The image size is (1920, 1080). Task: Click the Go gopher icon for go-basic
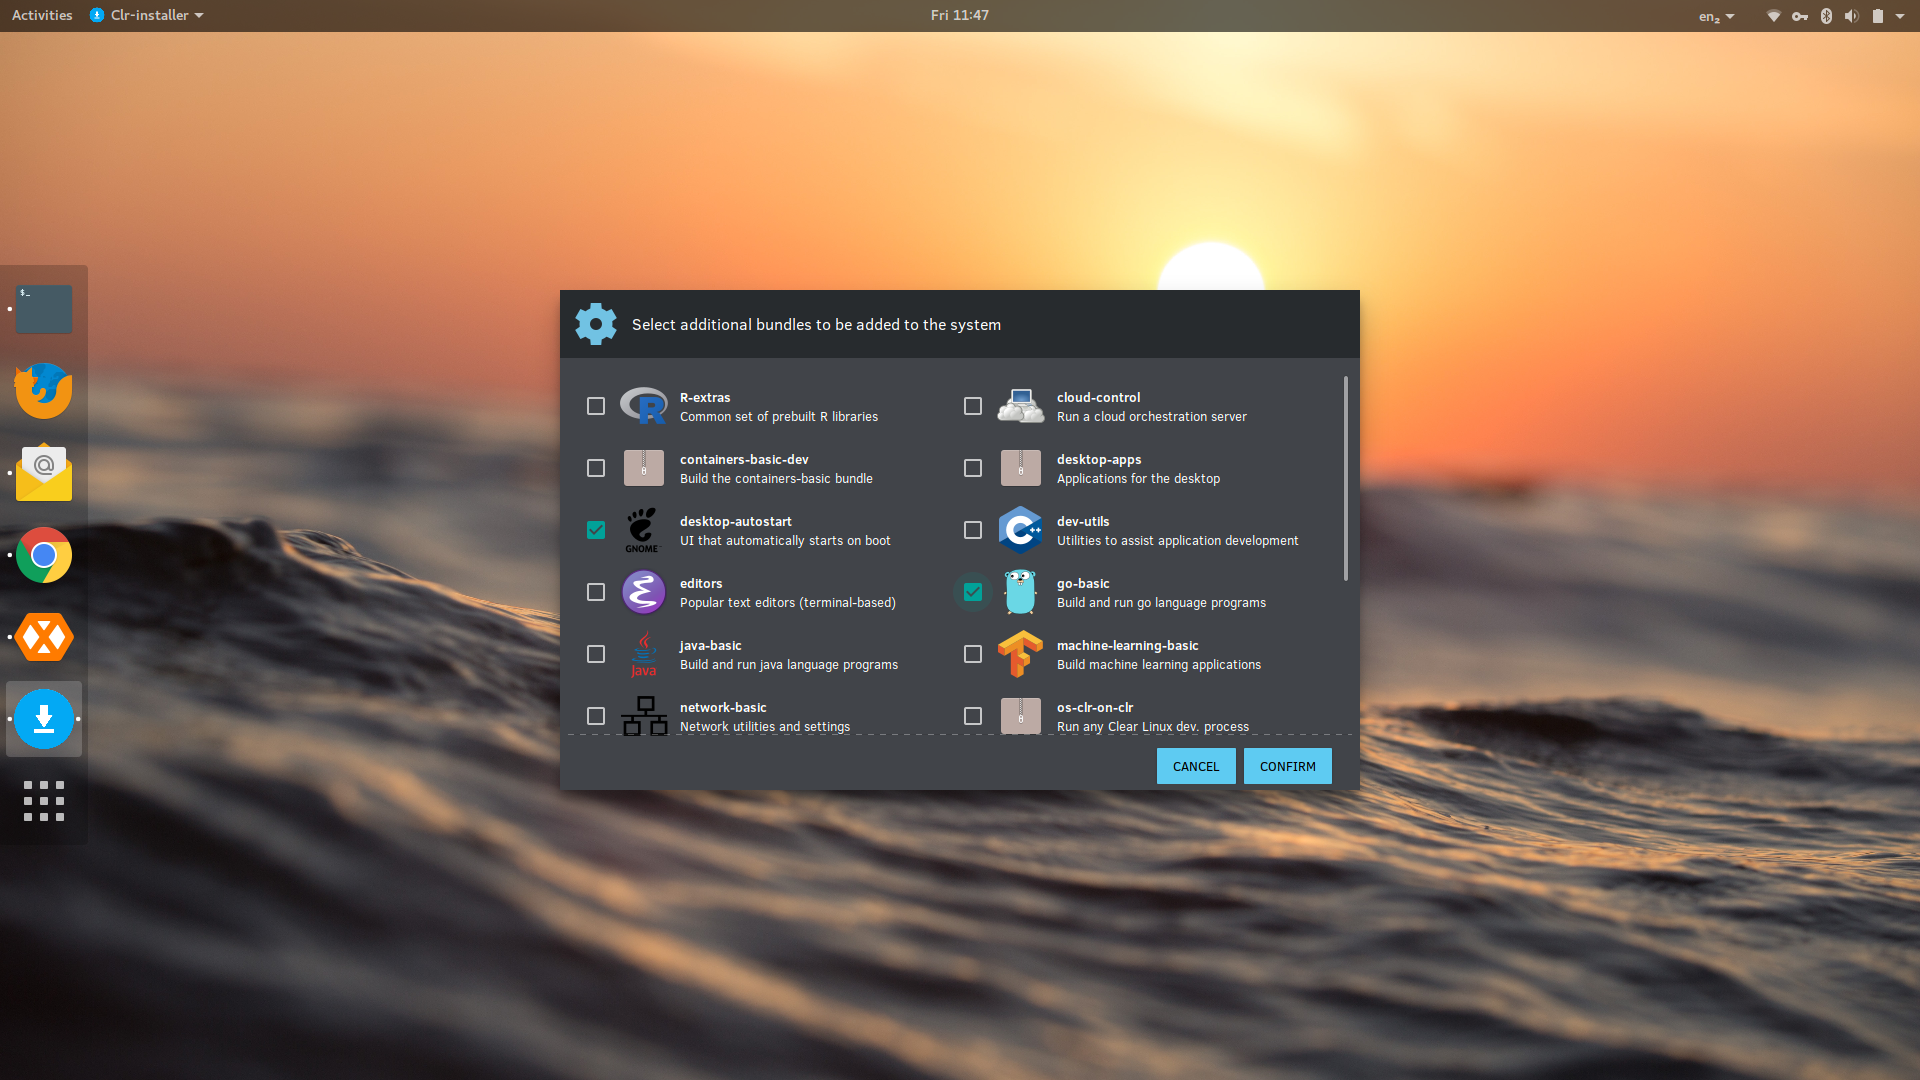pos(1020,592)
